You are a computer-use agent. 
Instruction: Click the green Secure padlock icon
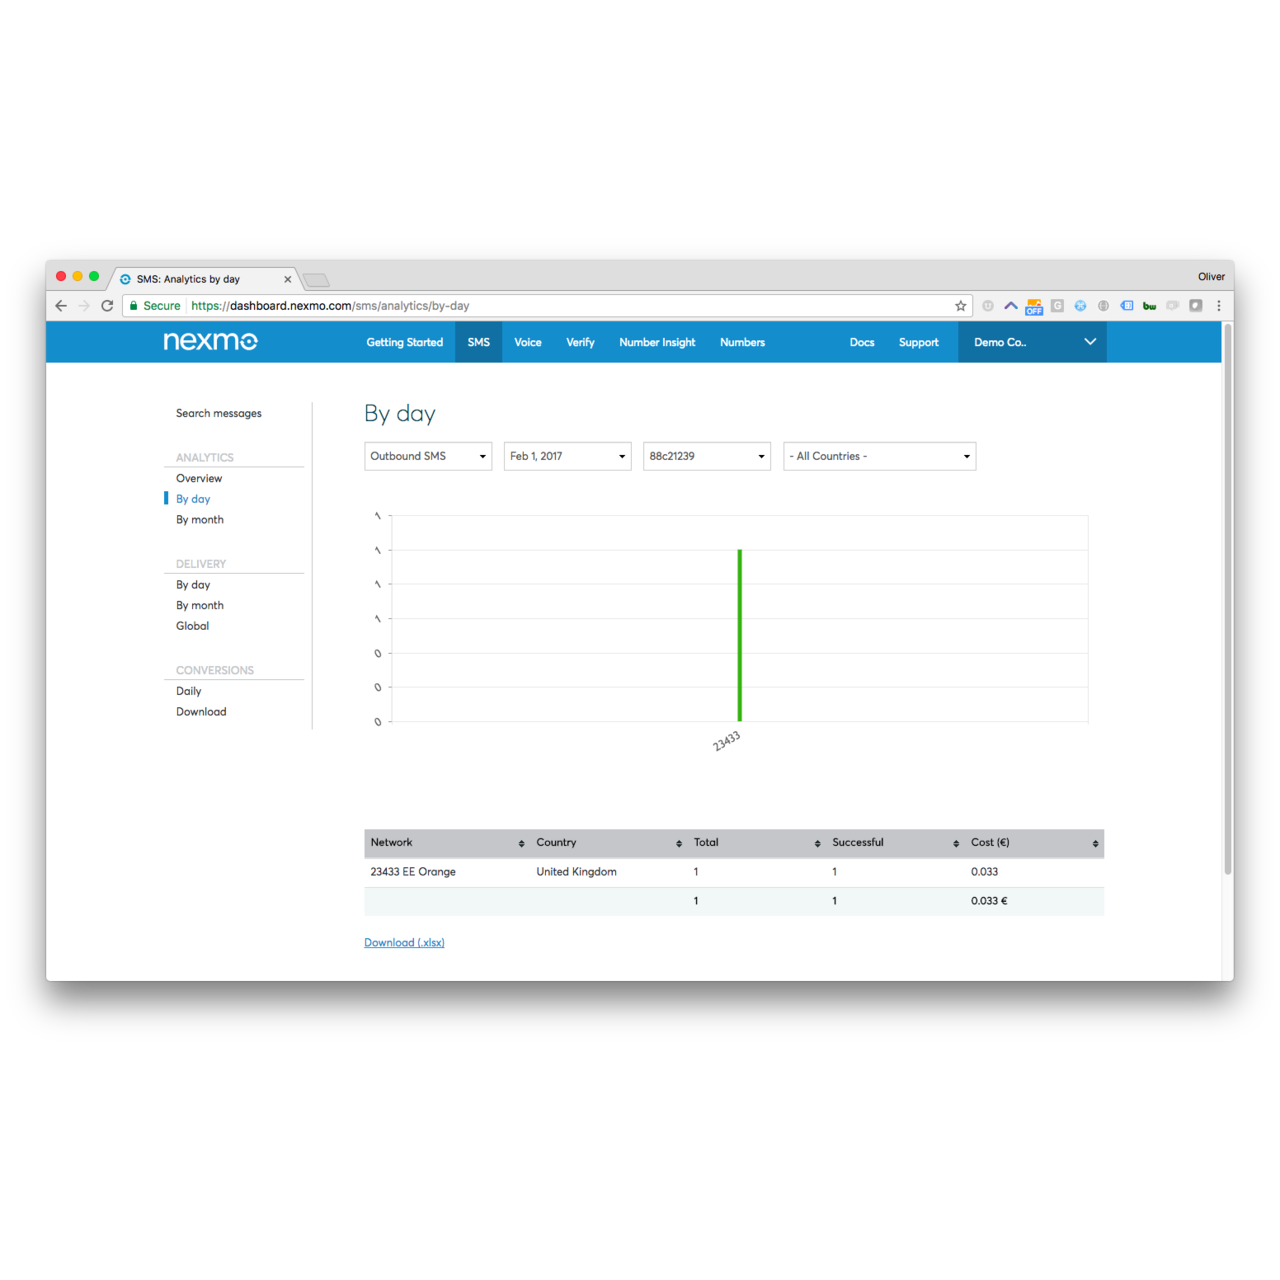[134, 306]
